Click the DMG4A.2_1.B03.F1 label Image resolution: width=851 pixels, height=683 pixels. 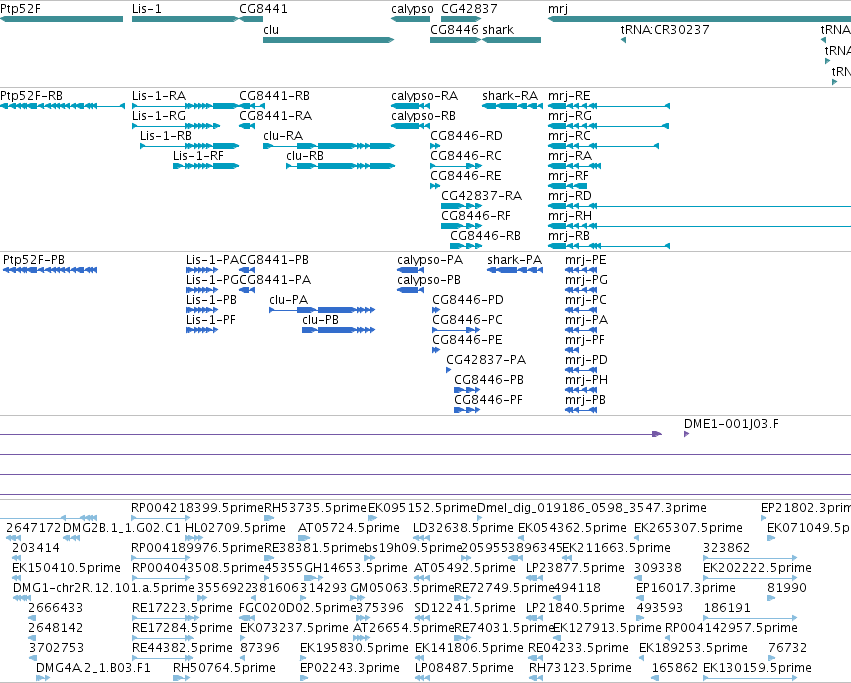tap(93, 667)
